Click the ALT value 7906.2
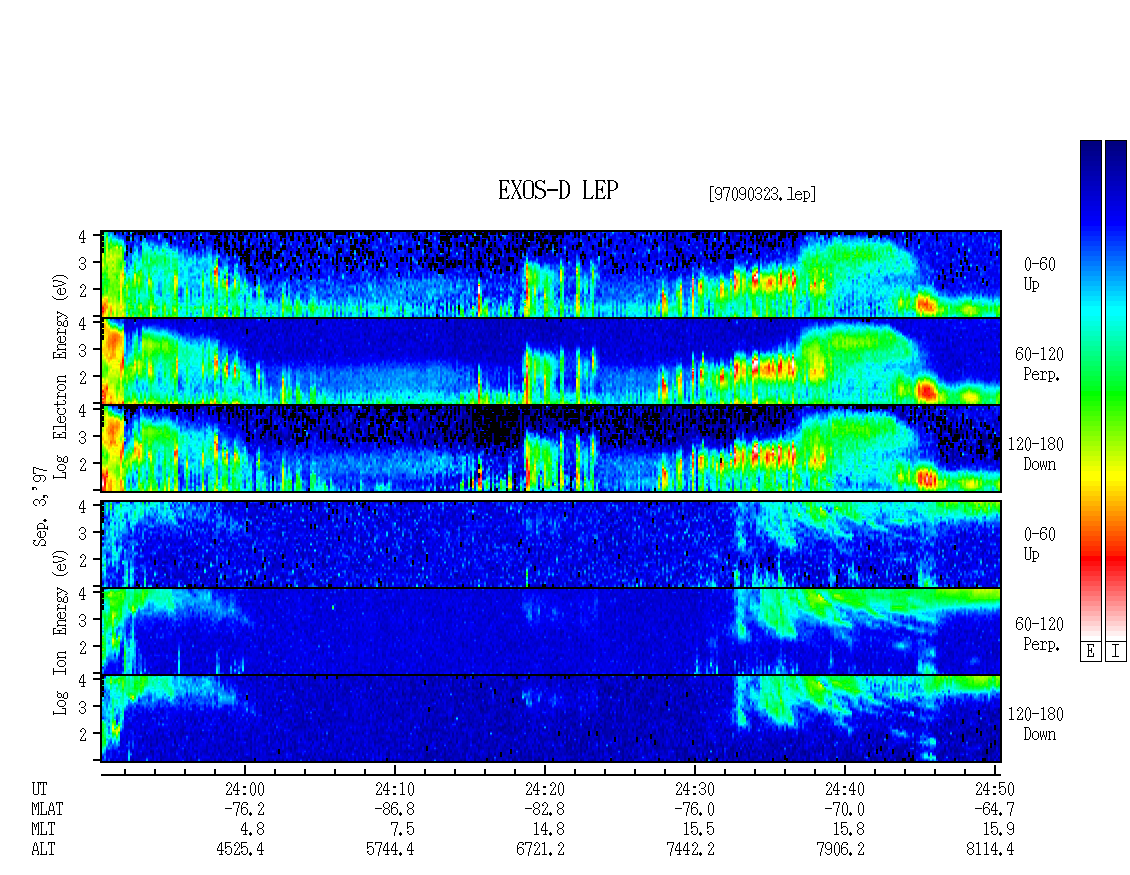 (x=840, y=849)
